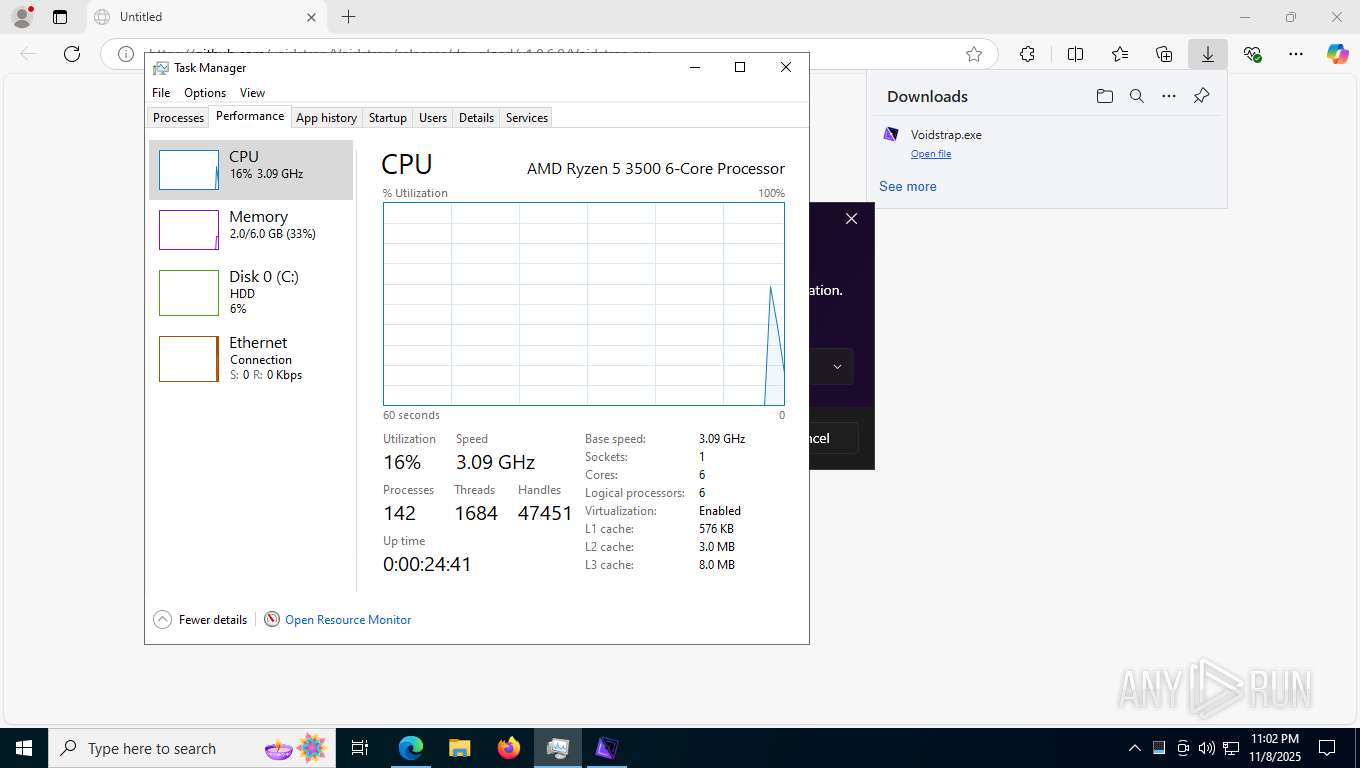Screen dimensions: 1360x768
Task: Select the Ethernet performance entry
Action: click(251, 358)
